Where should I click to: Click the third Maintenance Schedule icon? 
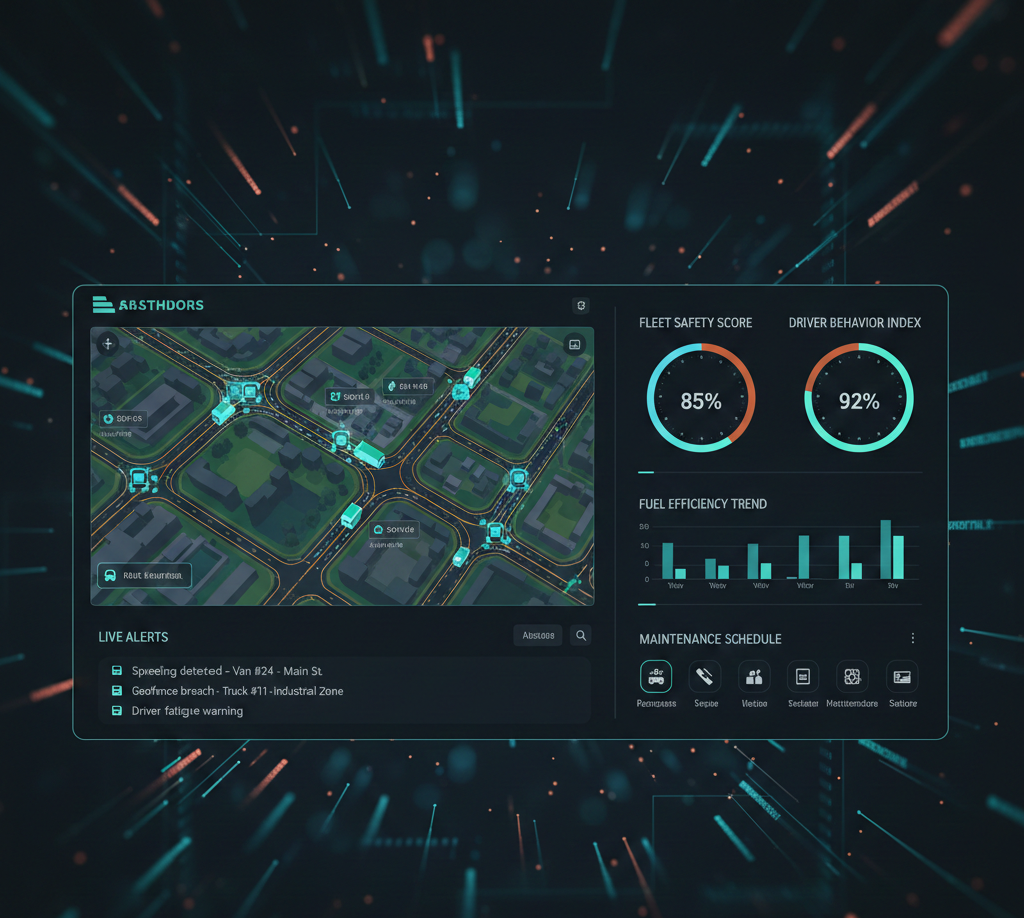point(754,677)
